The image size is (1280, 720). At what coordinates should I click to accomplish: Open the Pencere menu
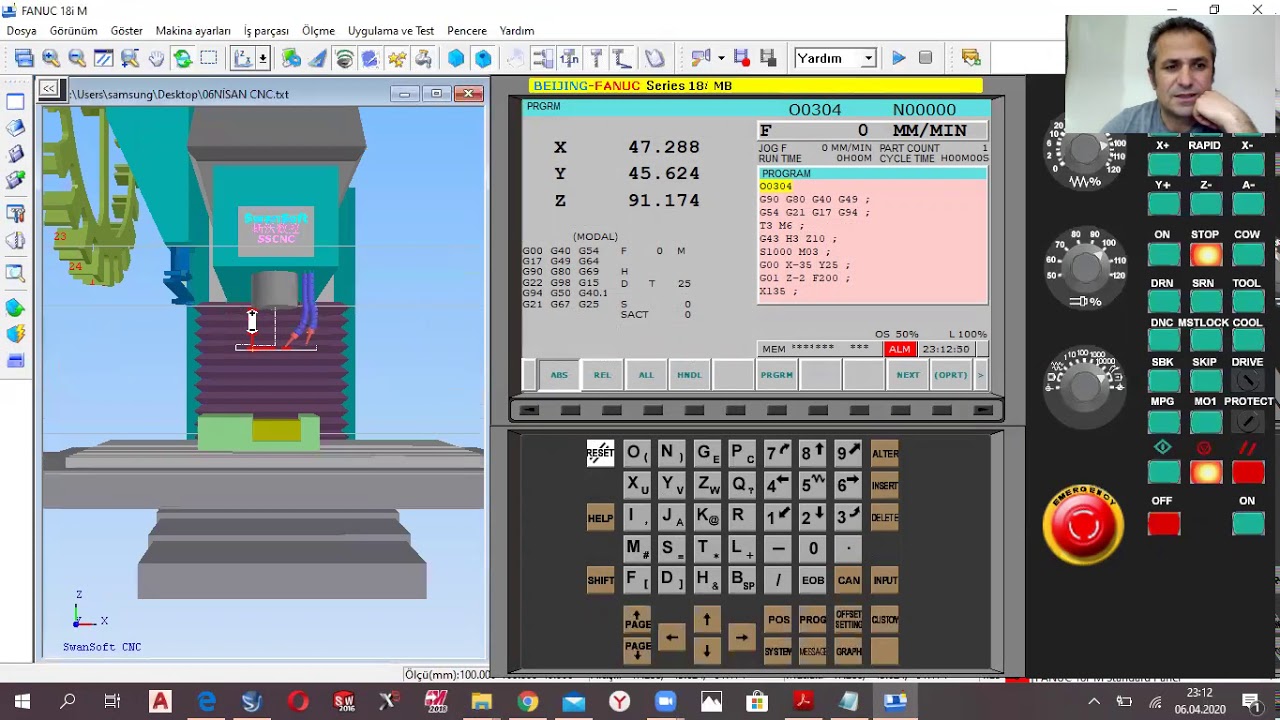pos(467,31)
